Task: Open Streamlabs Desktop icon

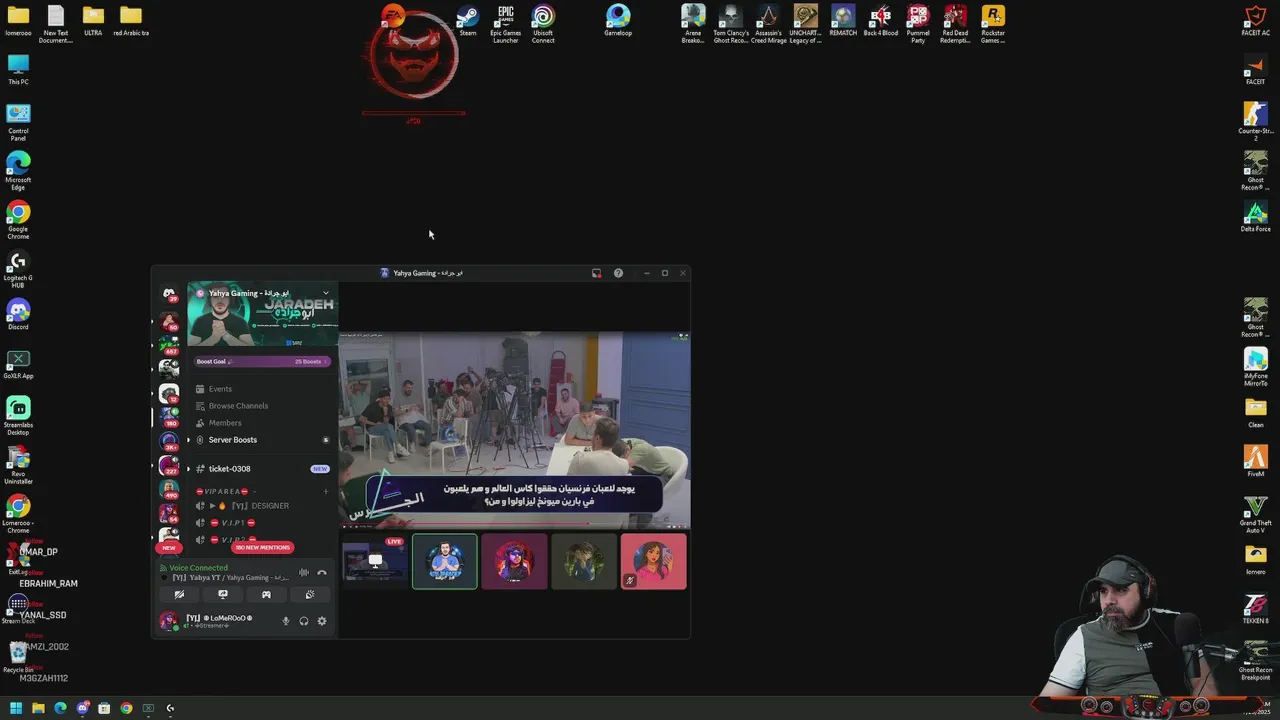Action: [18, 416]
